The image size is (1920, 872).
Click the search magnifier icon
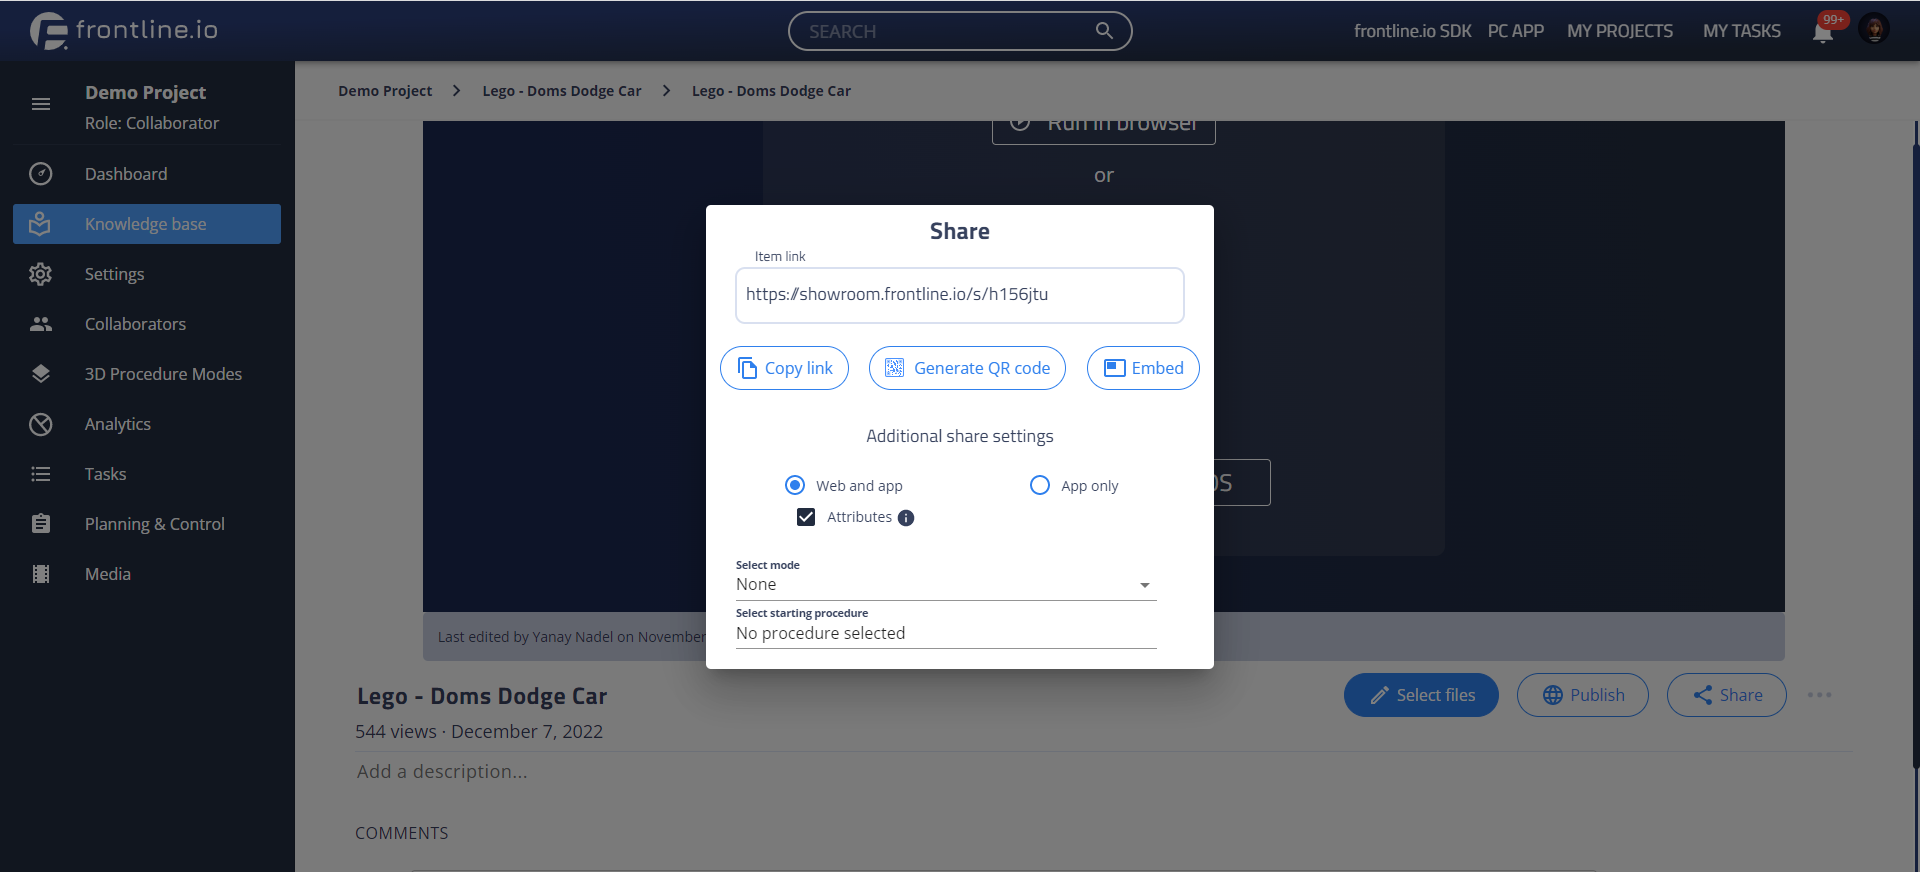click(x=1104, y=31)
